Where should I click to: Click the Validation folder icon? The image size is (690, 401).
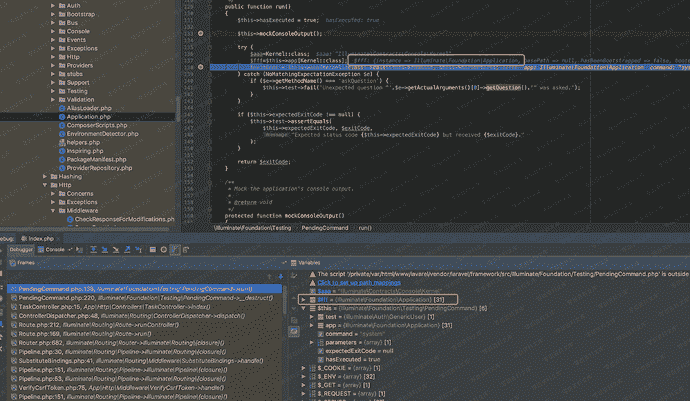click(x=60, y=98)
